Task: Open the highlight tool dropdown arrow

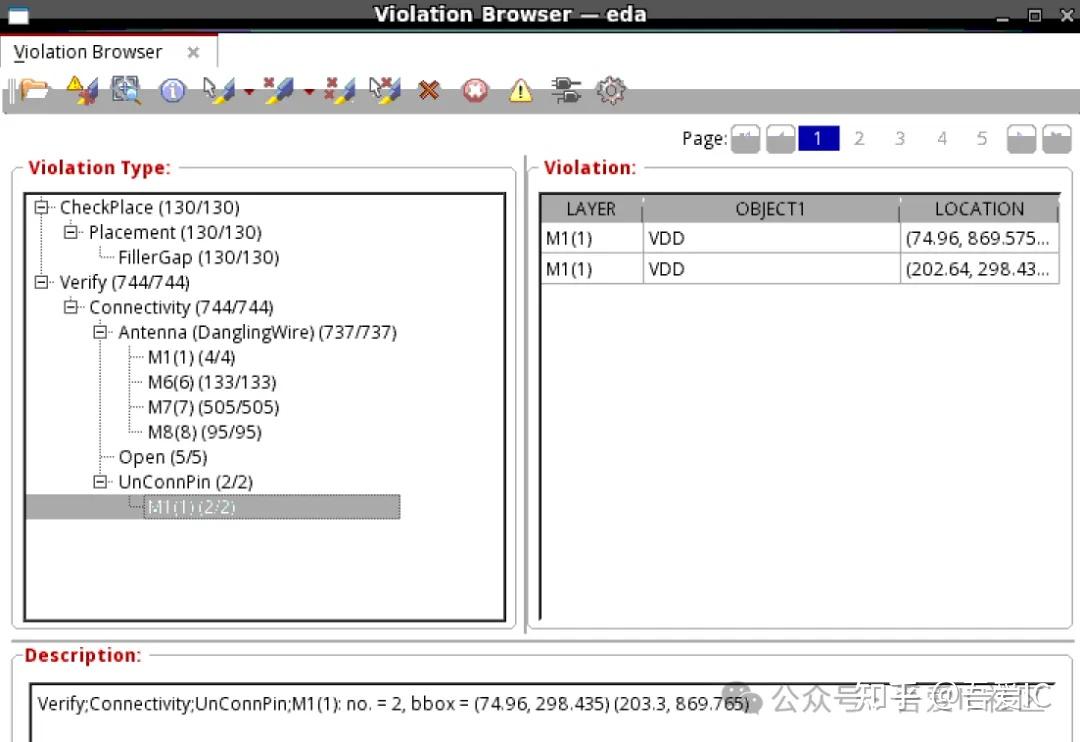Action: pyautogui.click(x=248, y=92)
